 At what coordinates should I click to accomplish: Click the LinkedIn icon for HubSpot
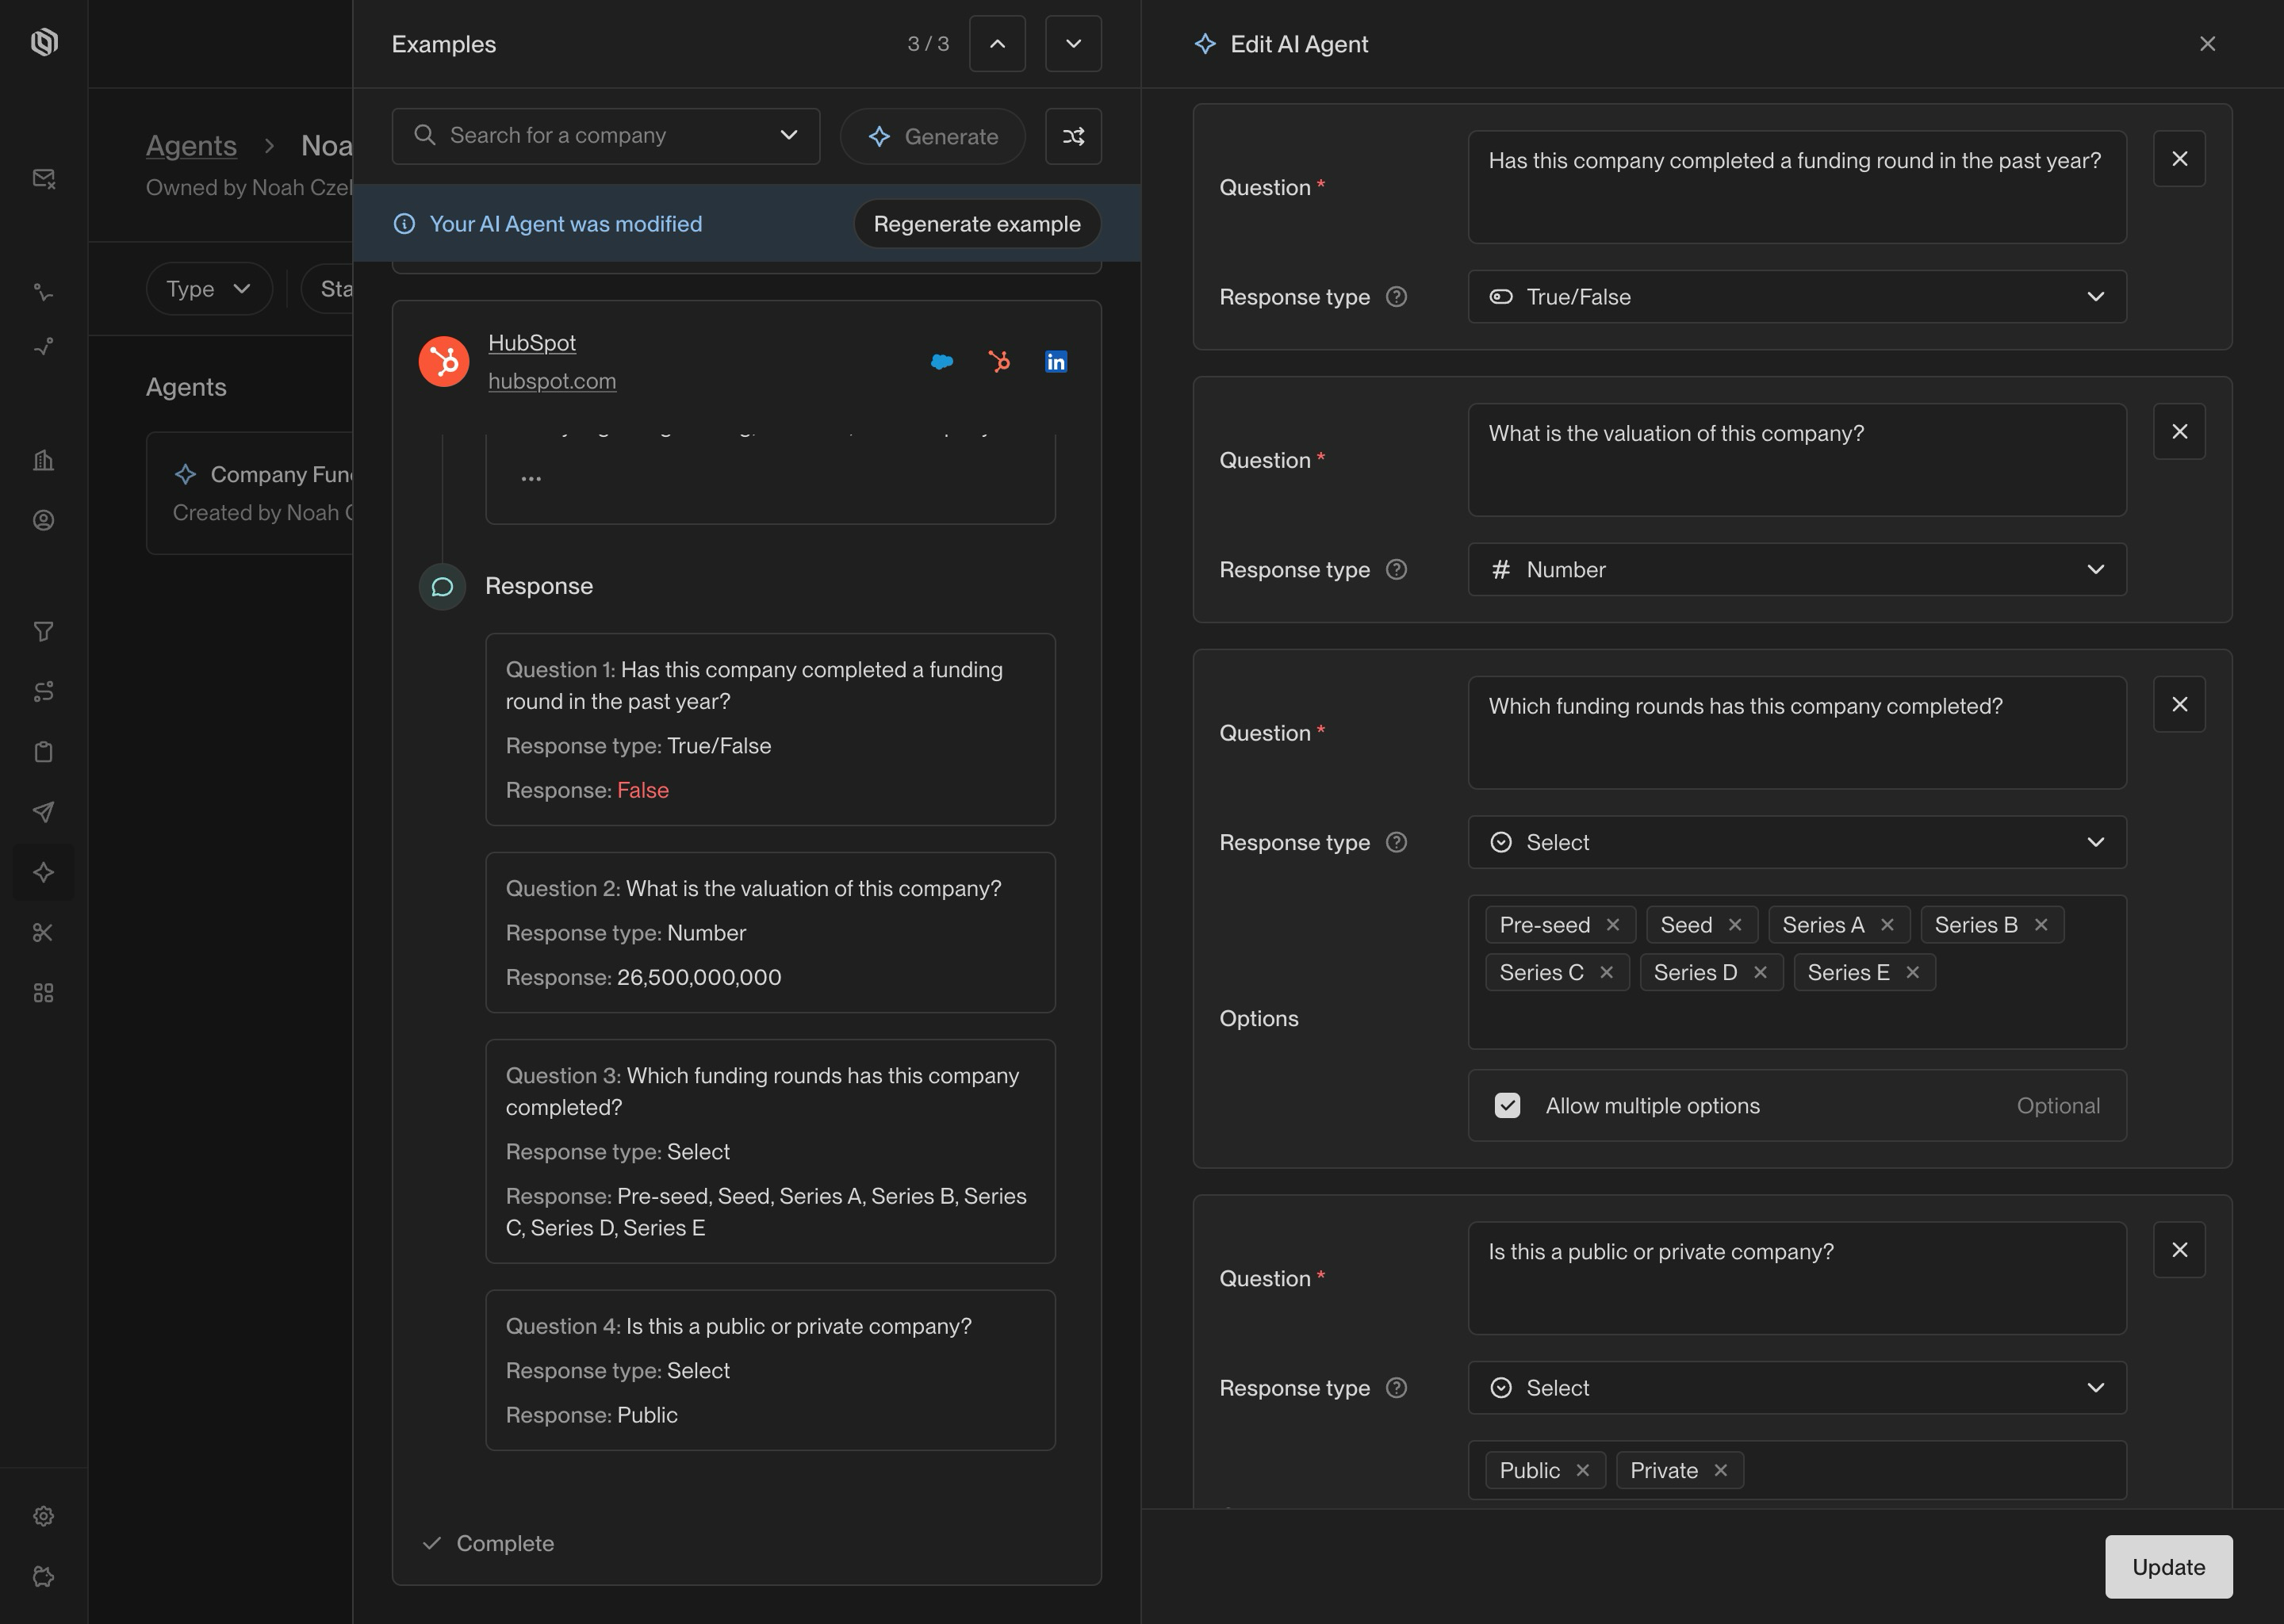coord(1055,362)
